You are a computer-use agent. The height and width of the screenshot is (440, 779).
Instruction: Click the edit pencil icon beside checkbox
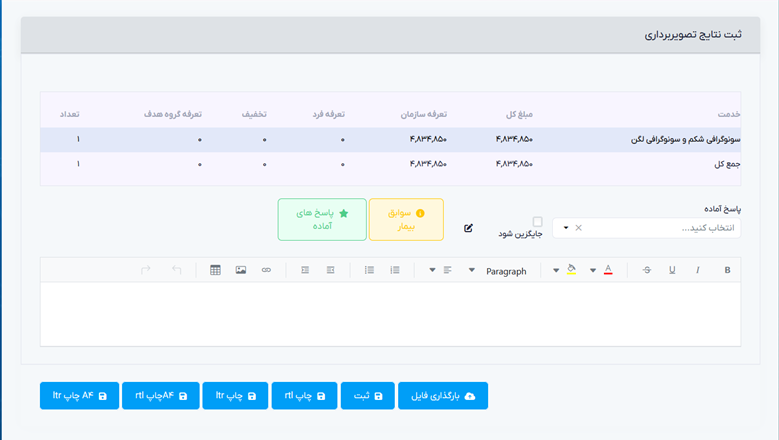(x=468, y=228)
